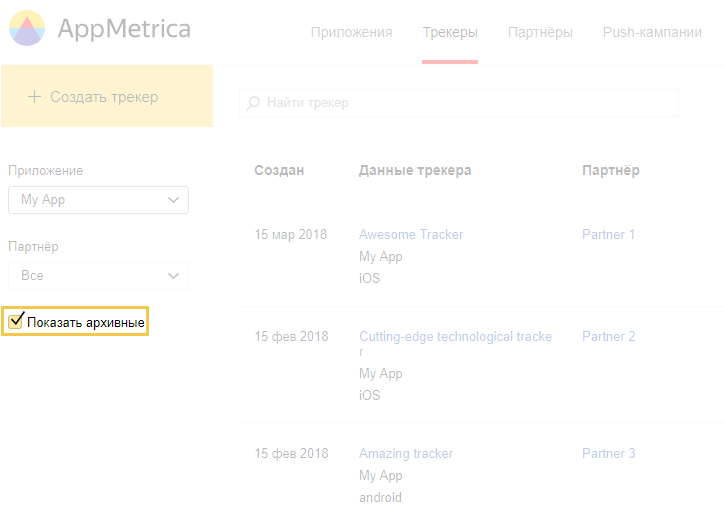Open the Partner 1 link
The height and width of the screenshot is (513, 725).
coord(608,235)
